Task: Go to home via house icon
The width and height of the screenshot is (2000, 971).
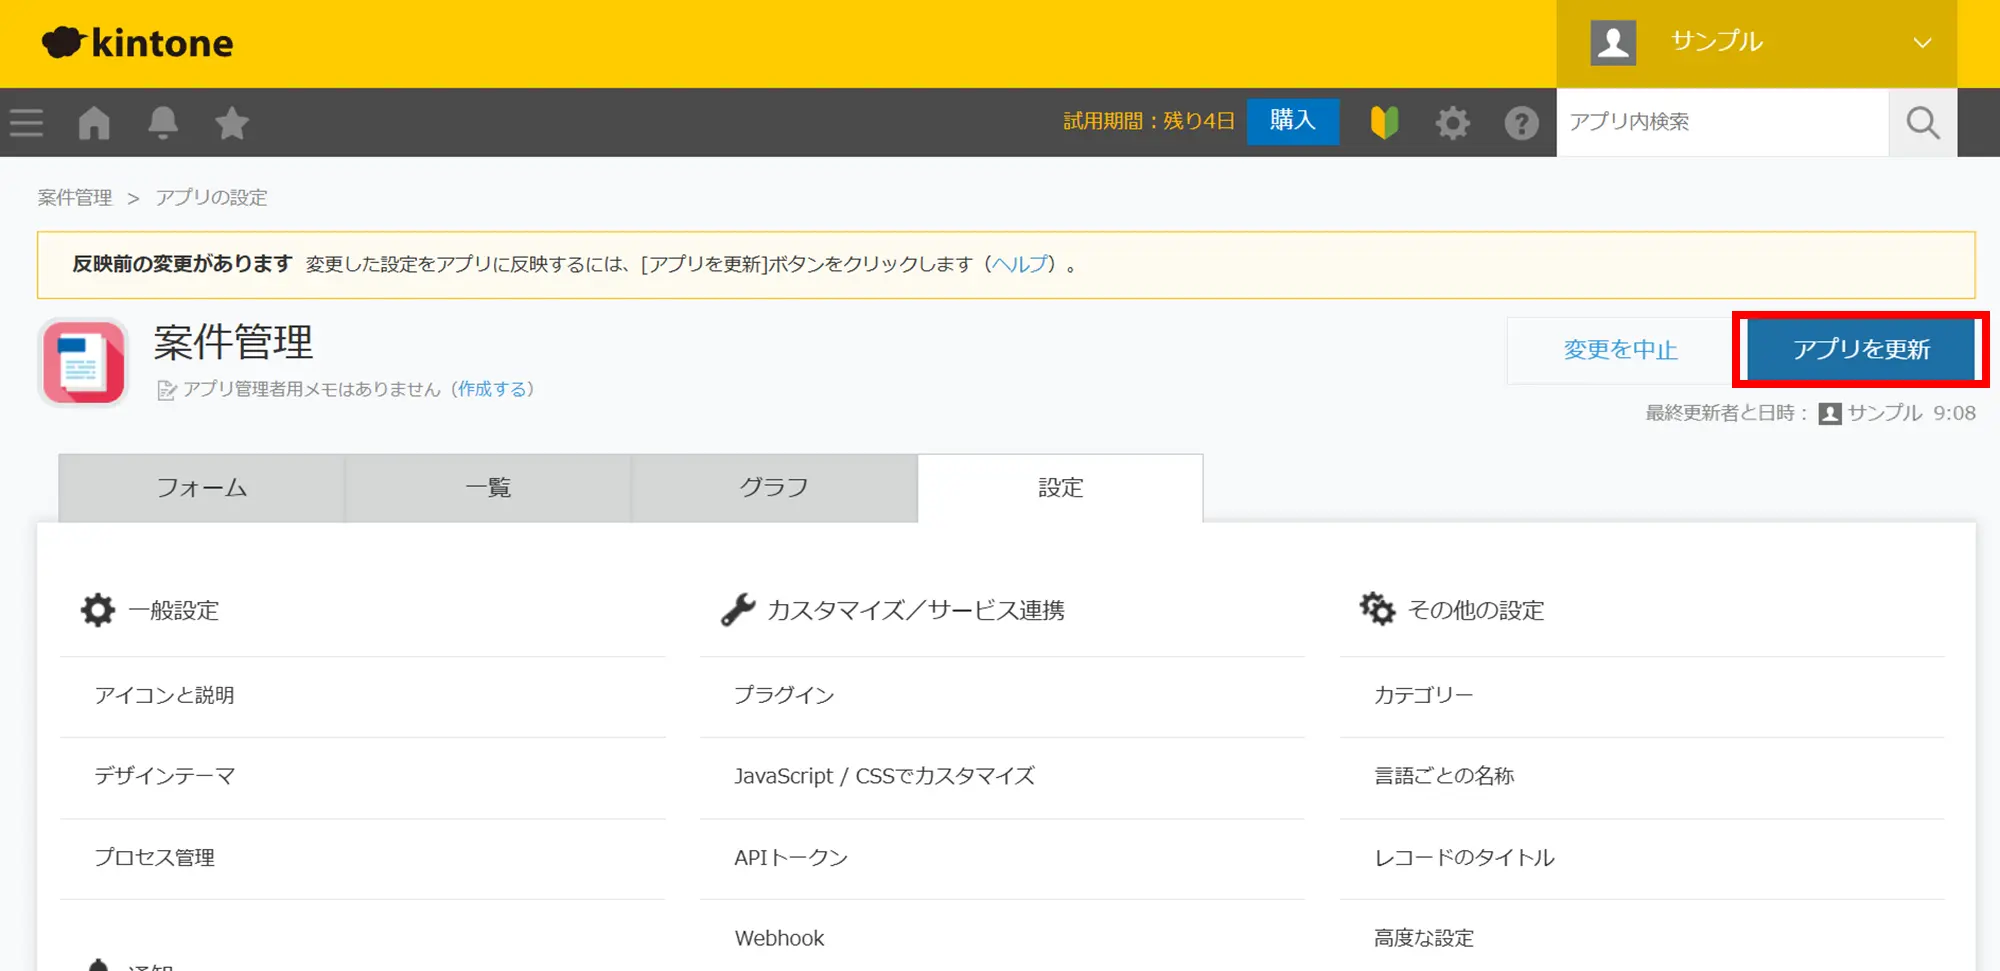Action: pyautogui.click(x=94, y=123)
